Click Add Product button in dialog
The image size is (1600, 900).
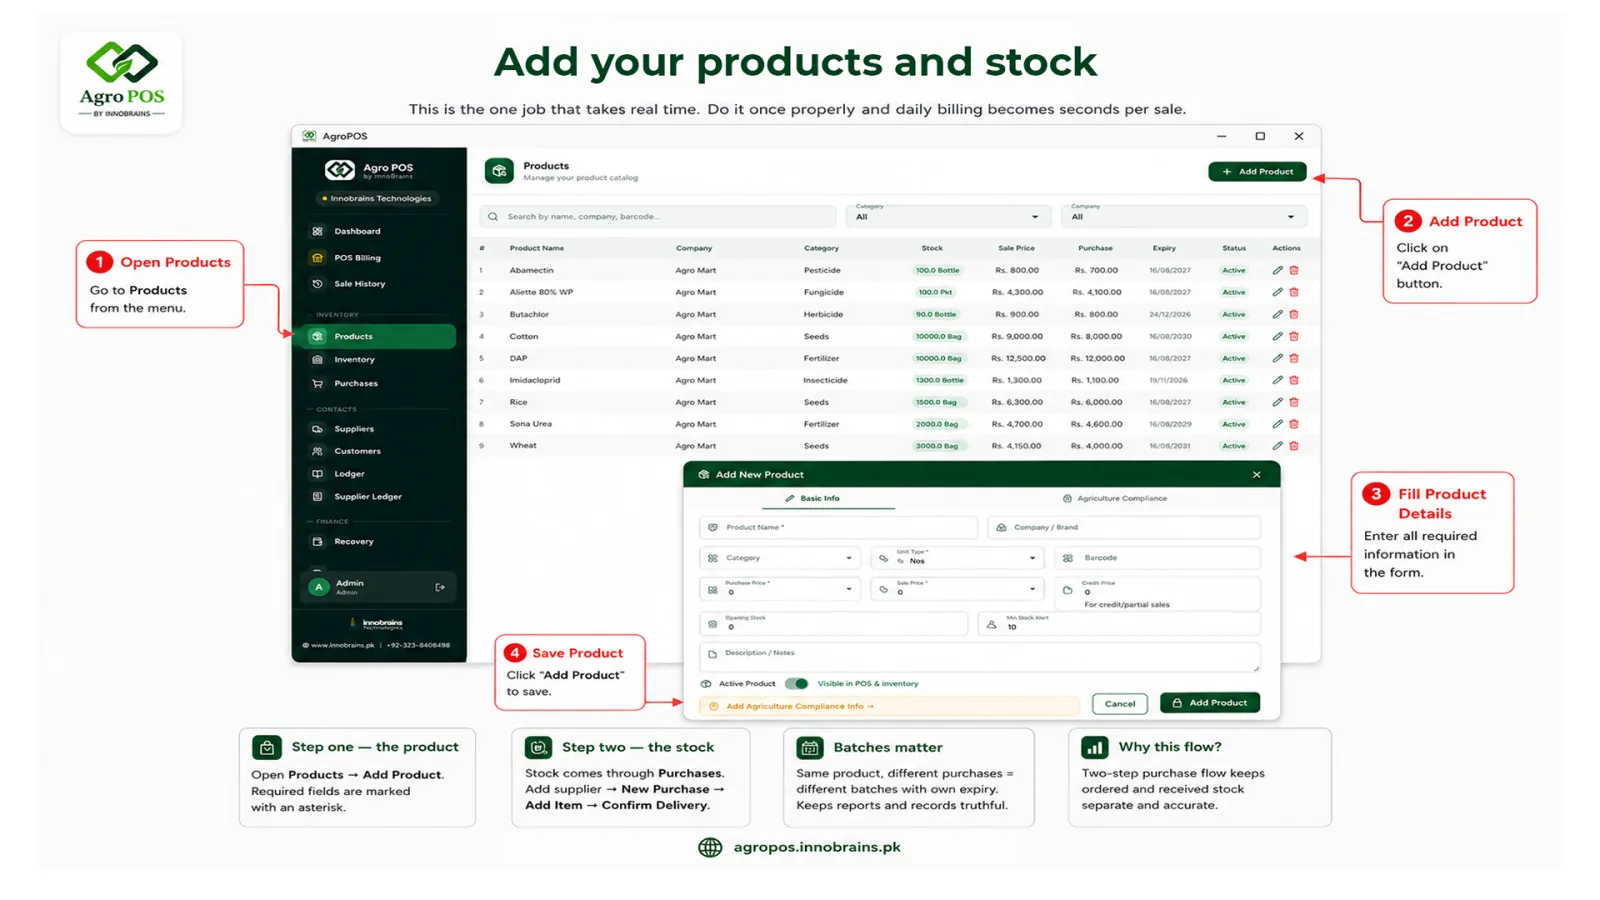click(x=1210, y=703)
